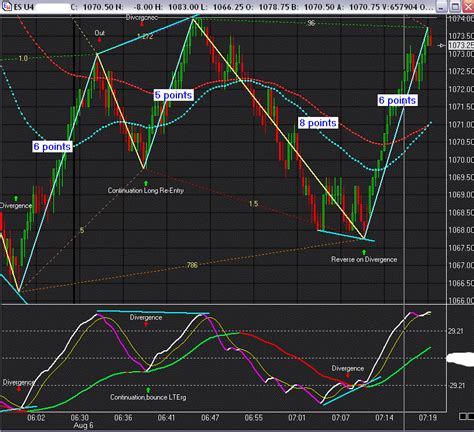Click the 06:47 time axis label
This screenshot has height=432, width=474.
tap(210, 417)
